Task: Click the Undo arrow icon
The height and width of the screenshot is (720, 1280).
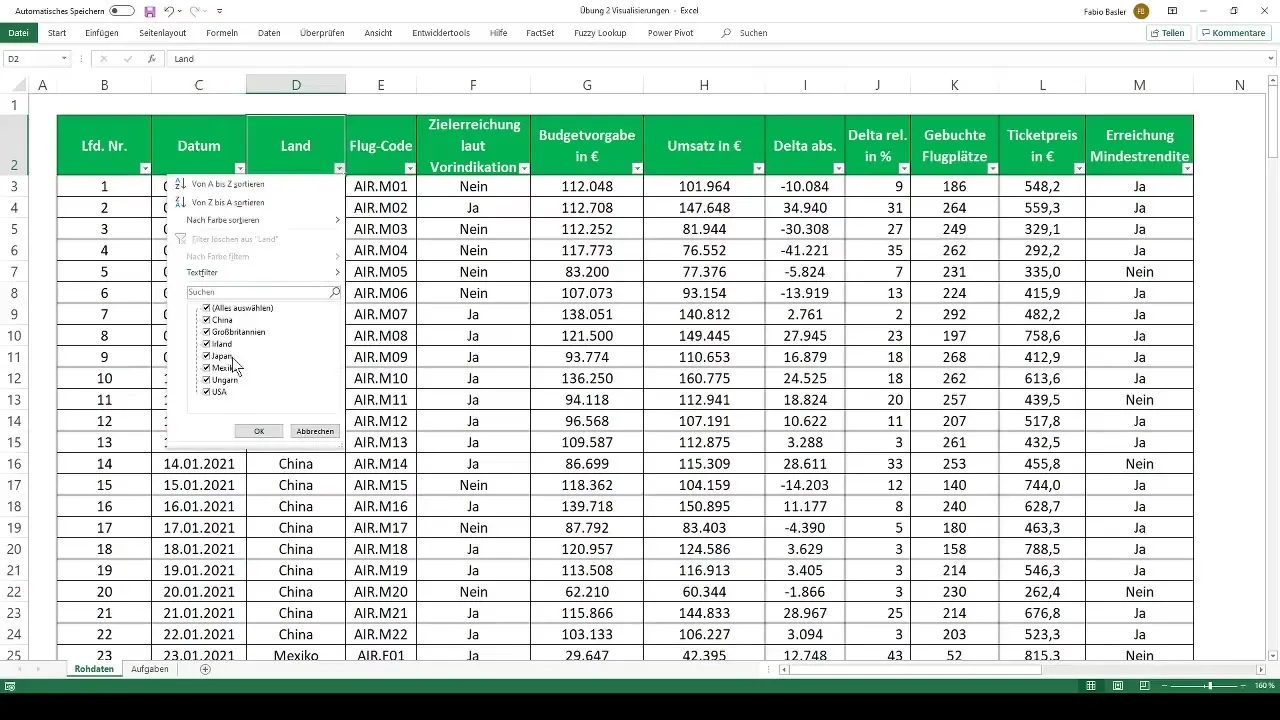Action: tap(169, 11)
